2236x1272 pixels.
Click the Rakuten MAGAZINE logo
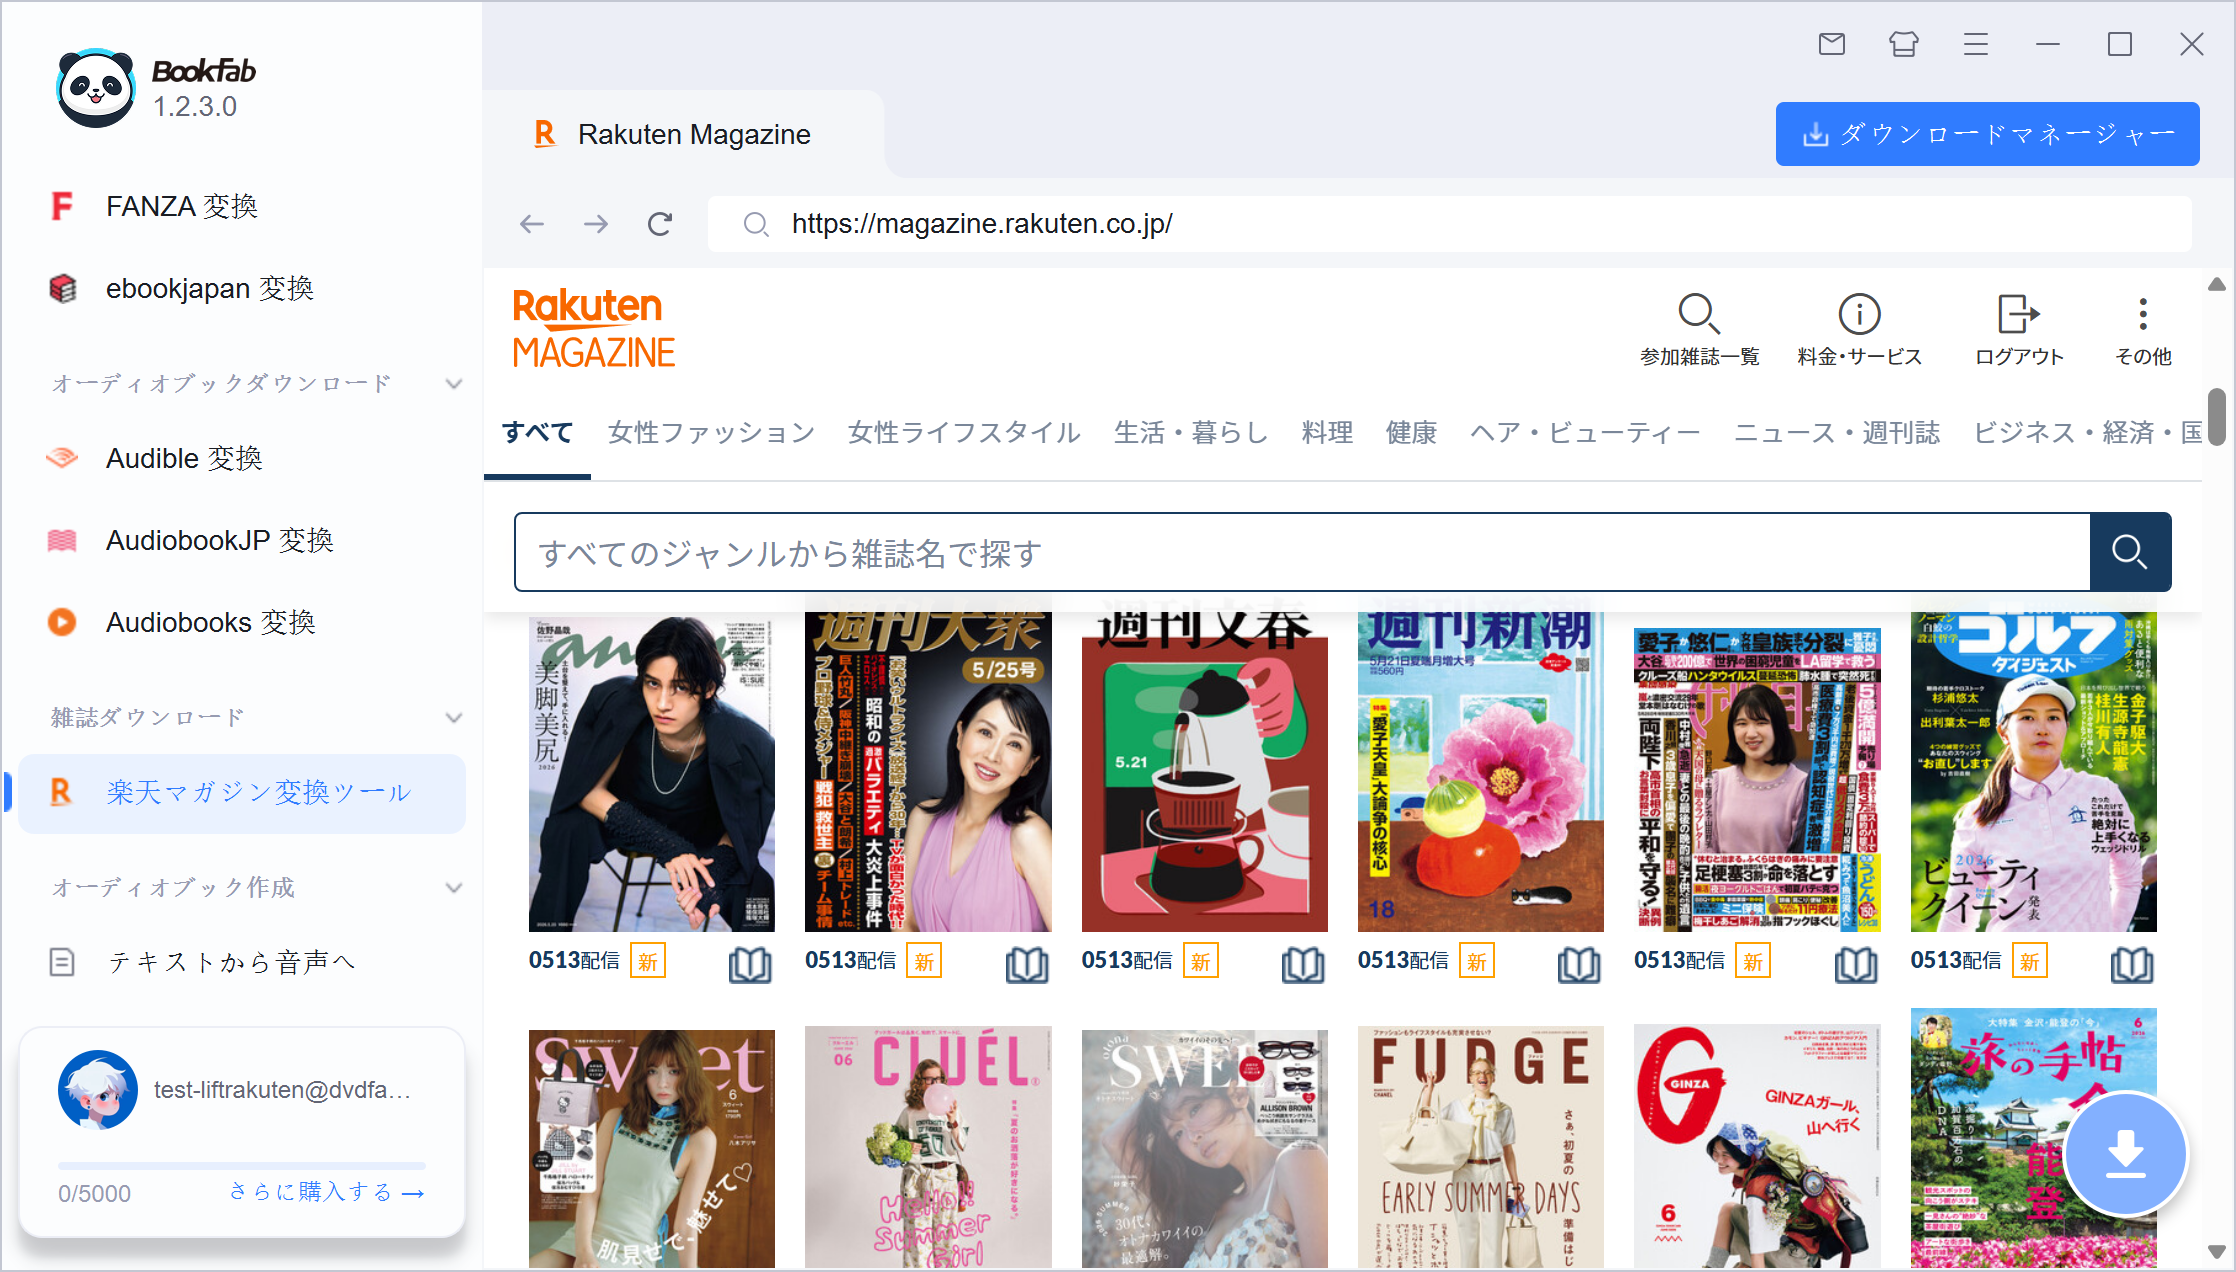594,328
